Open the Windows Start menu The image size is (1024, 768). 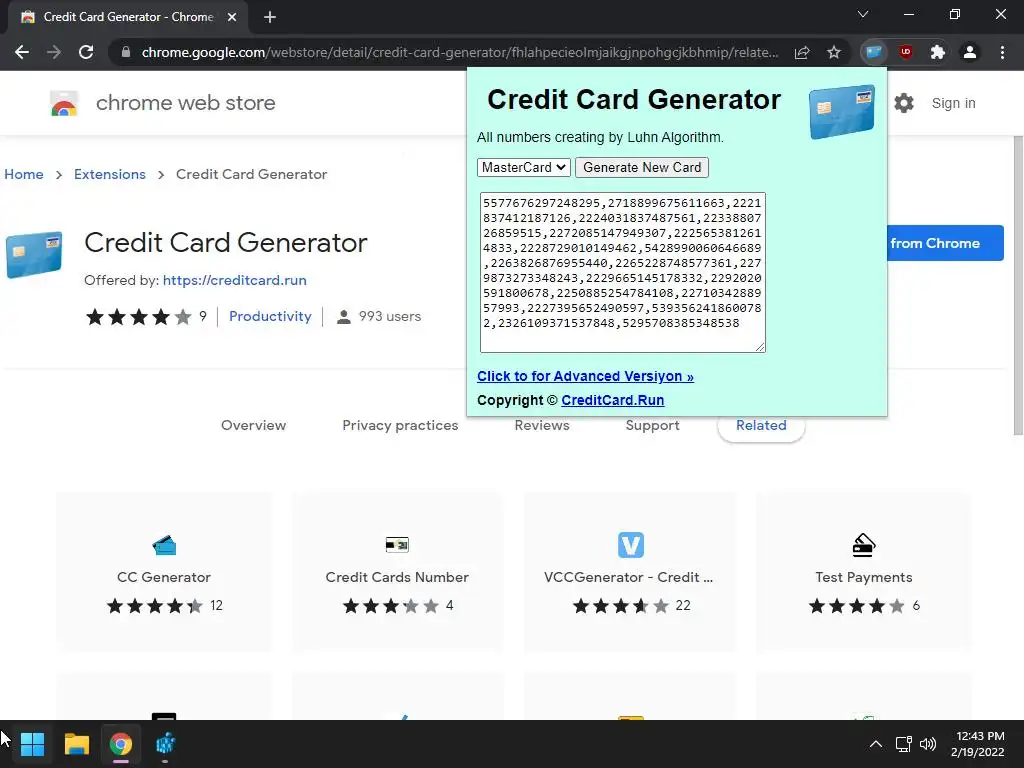[32, 744]
